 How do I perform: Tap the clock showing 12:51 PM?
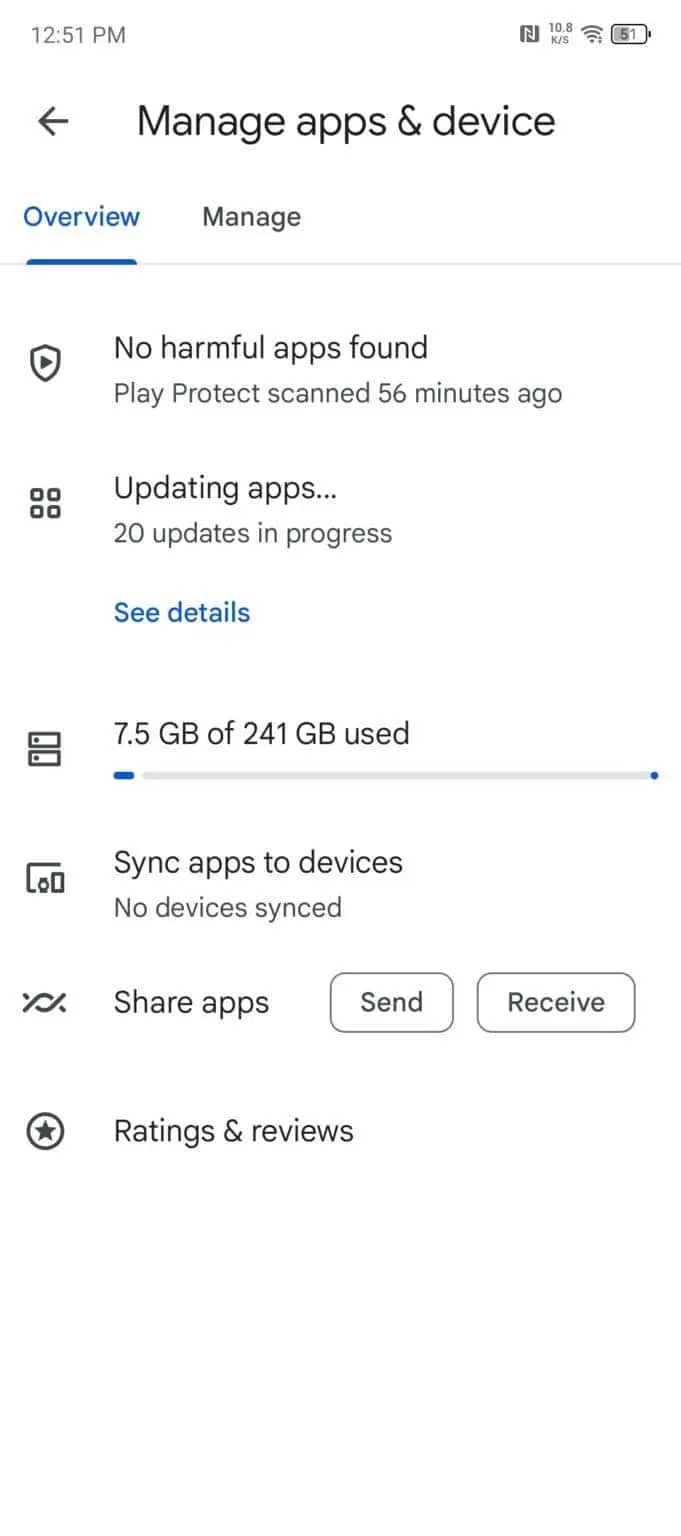[x=78, y=34]
